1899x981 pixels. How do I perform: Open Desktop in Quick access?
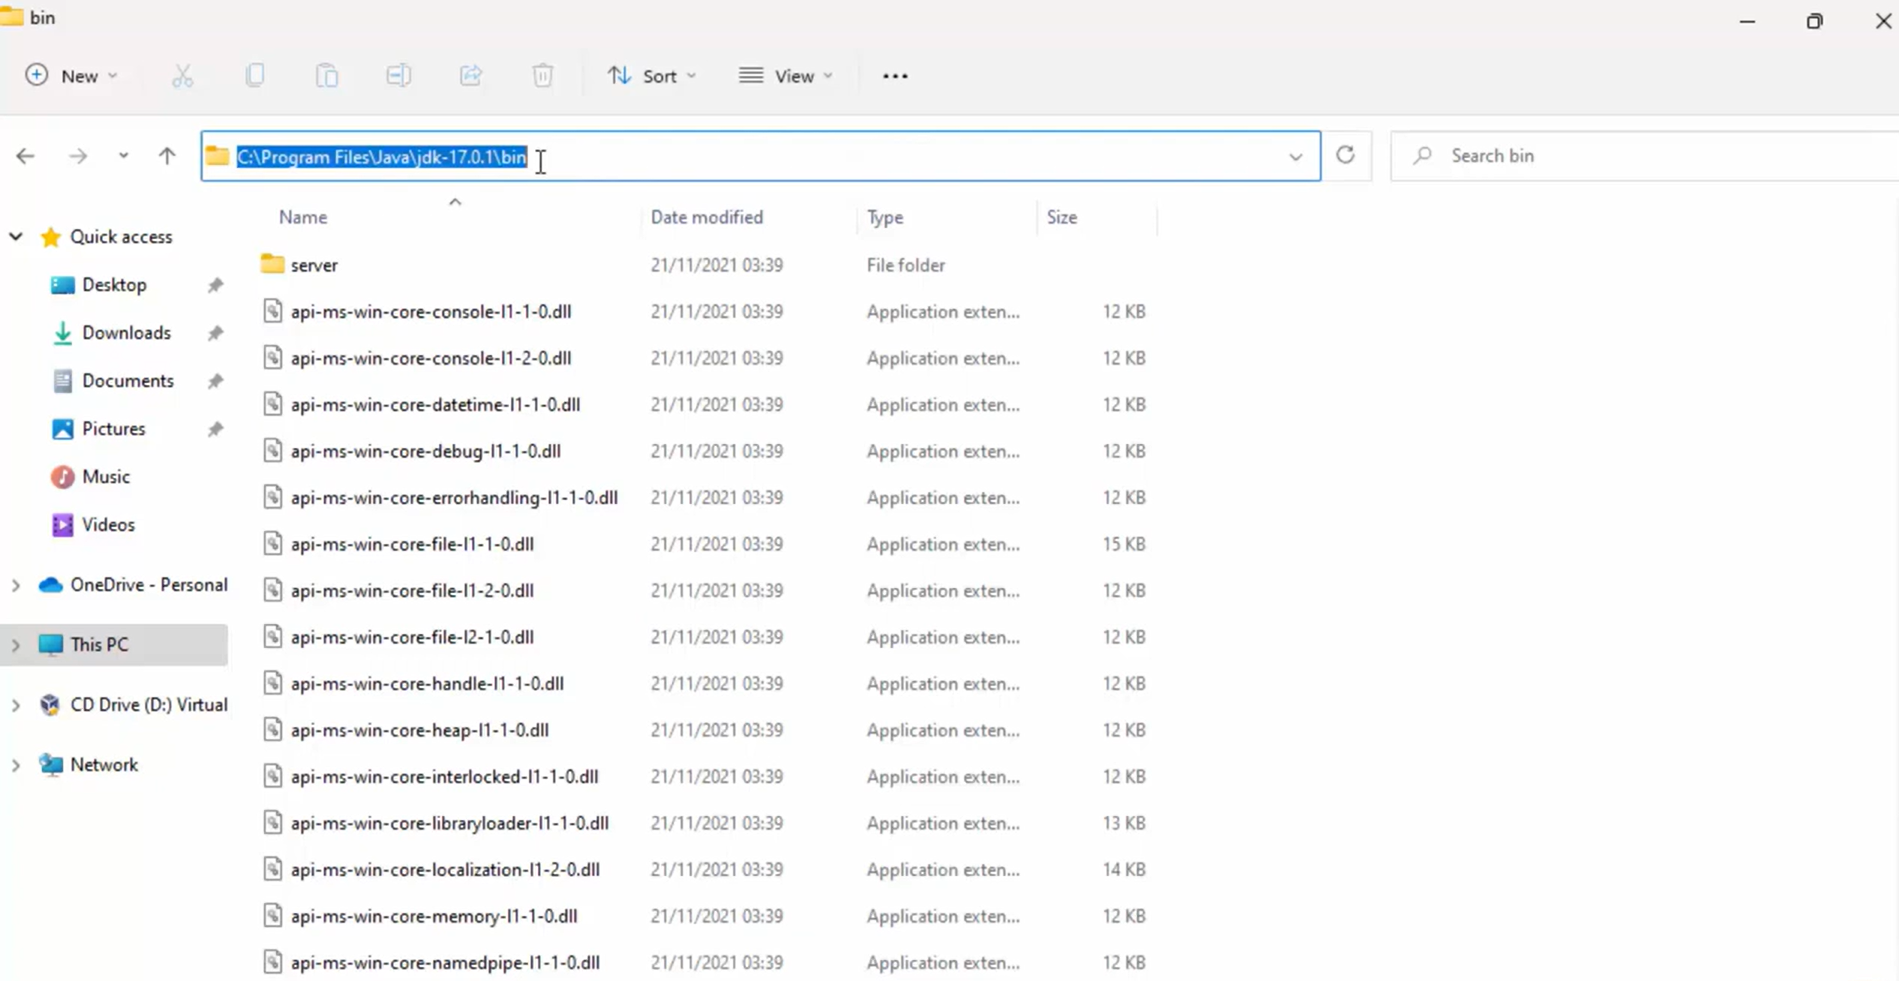[x=114, y=285]
